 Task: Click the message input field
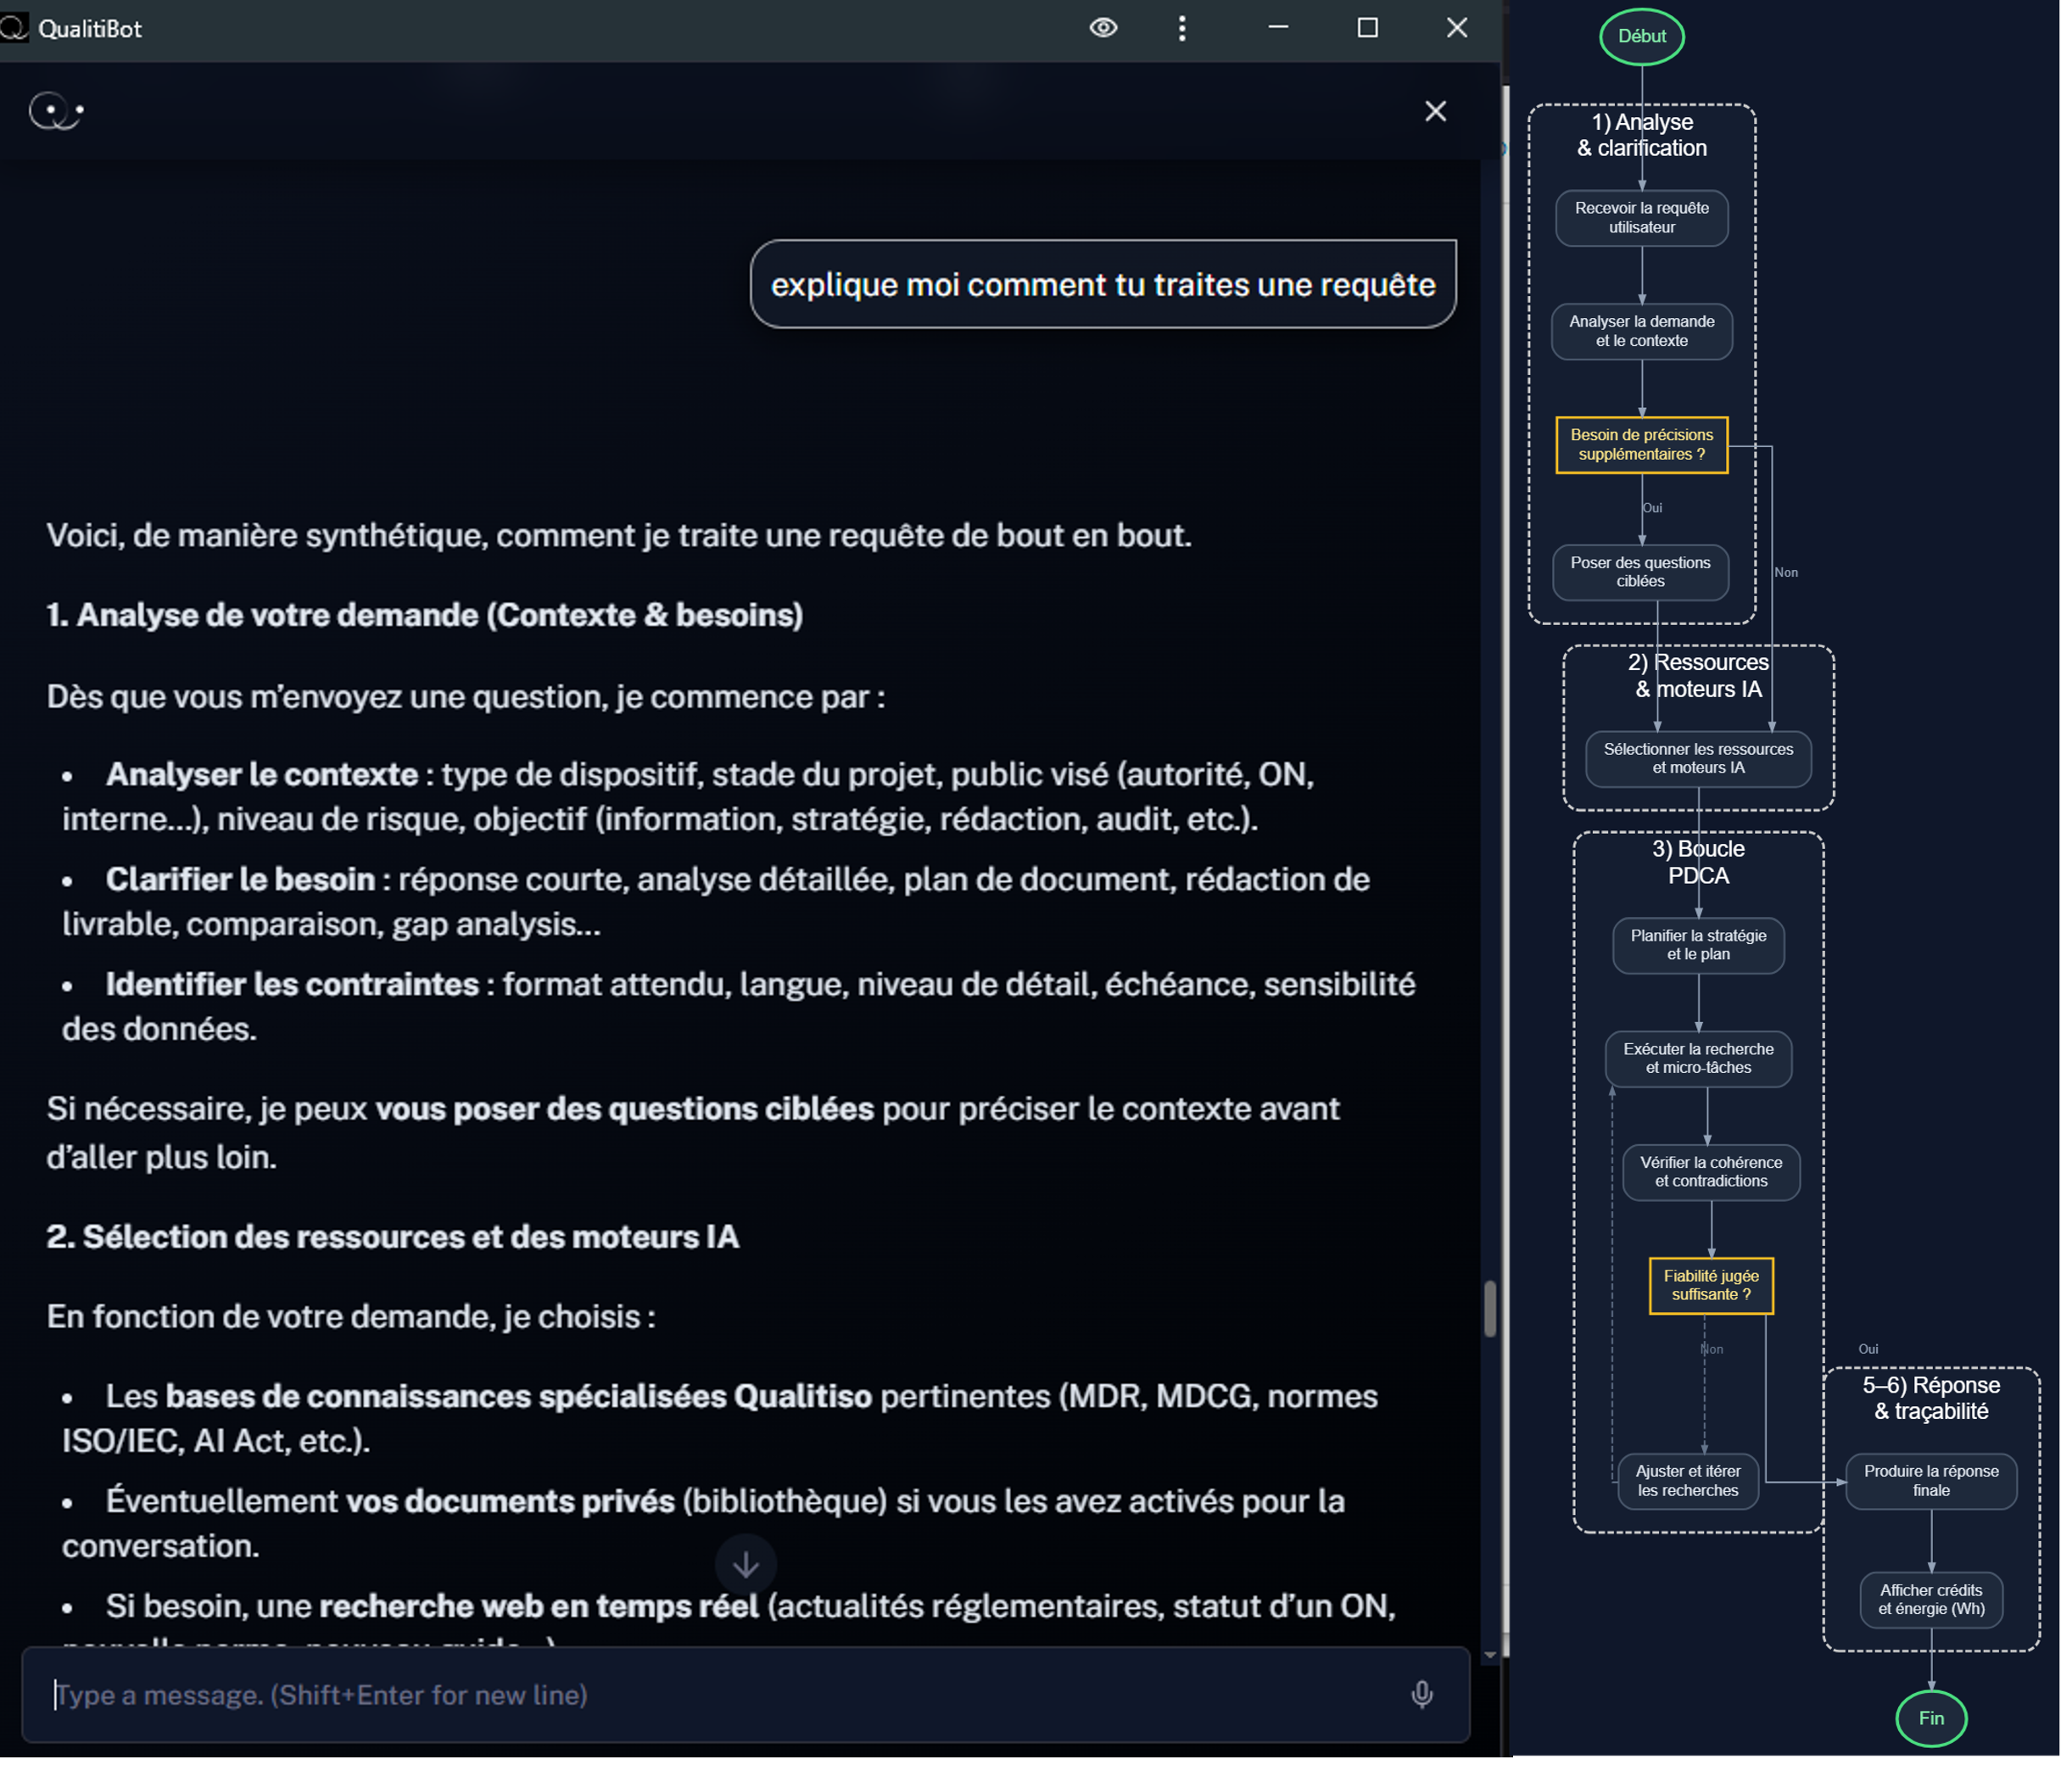(x=700, y=1694)
